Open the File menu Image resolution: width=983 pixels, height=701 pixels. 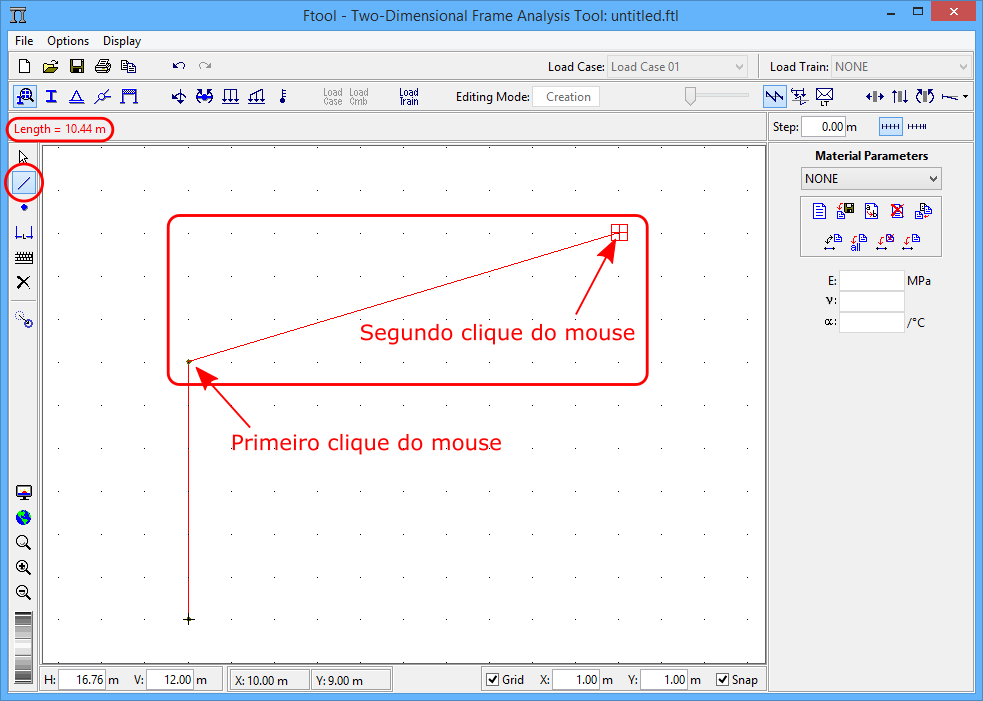(24, 41)
